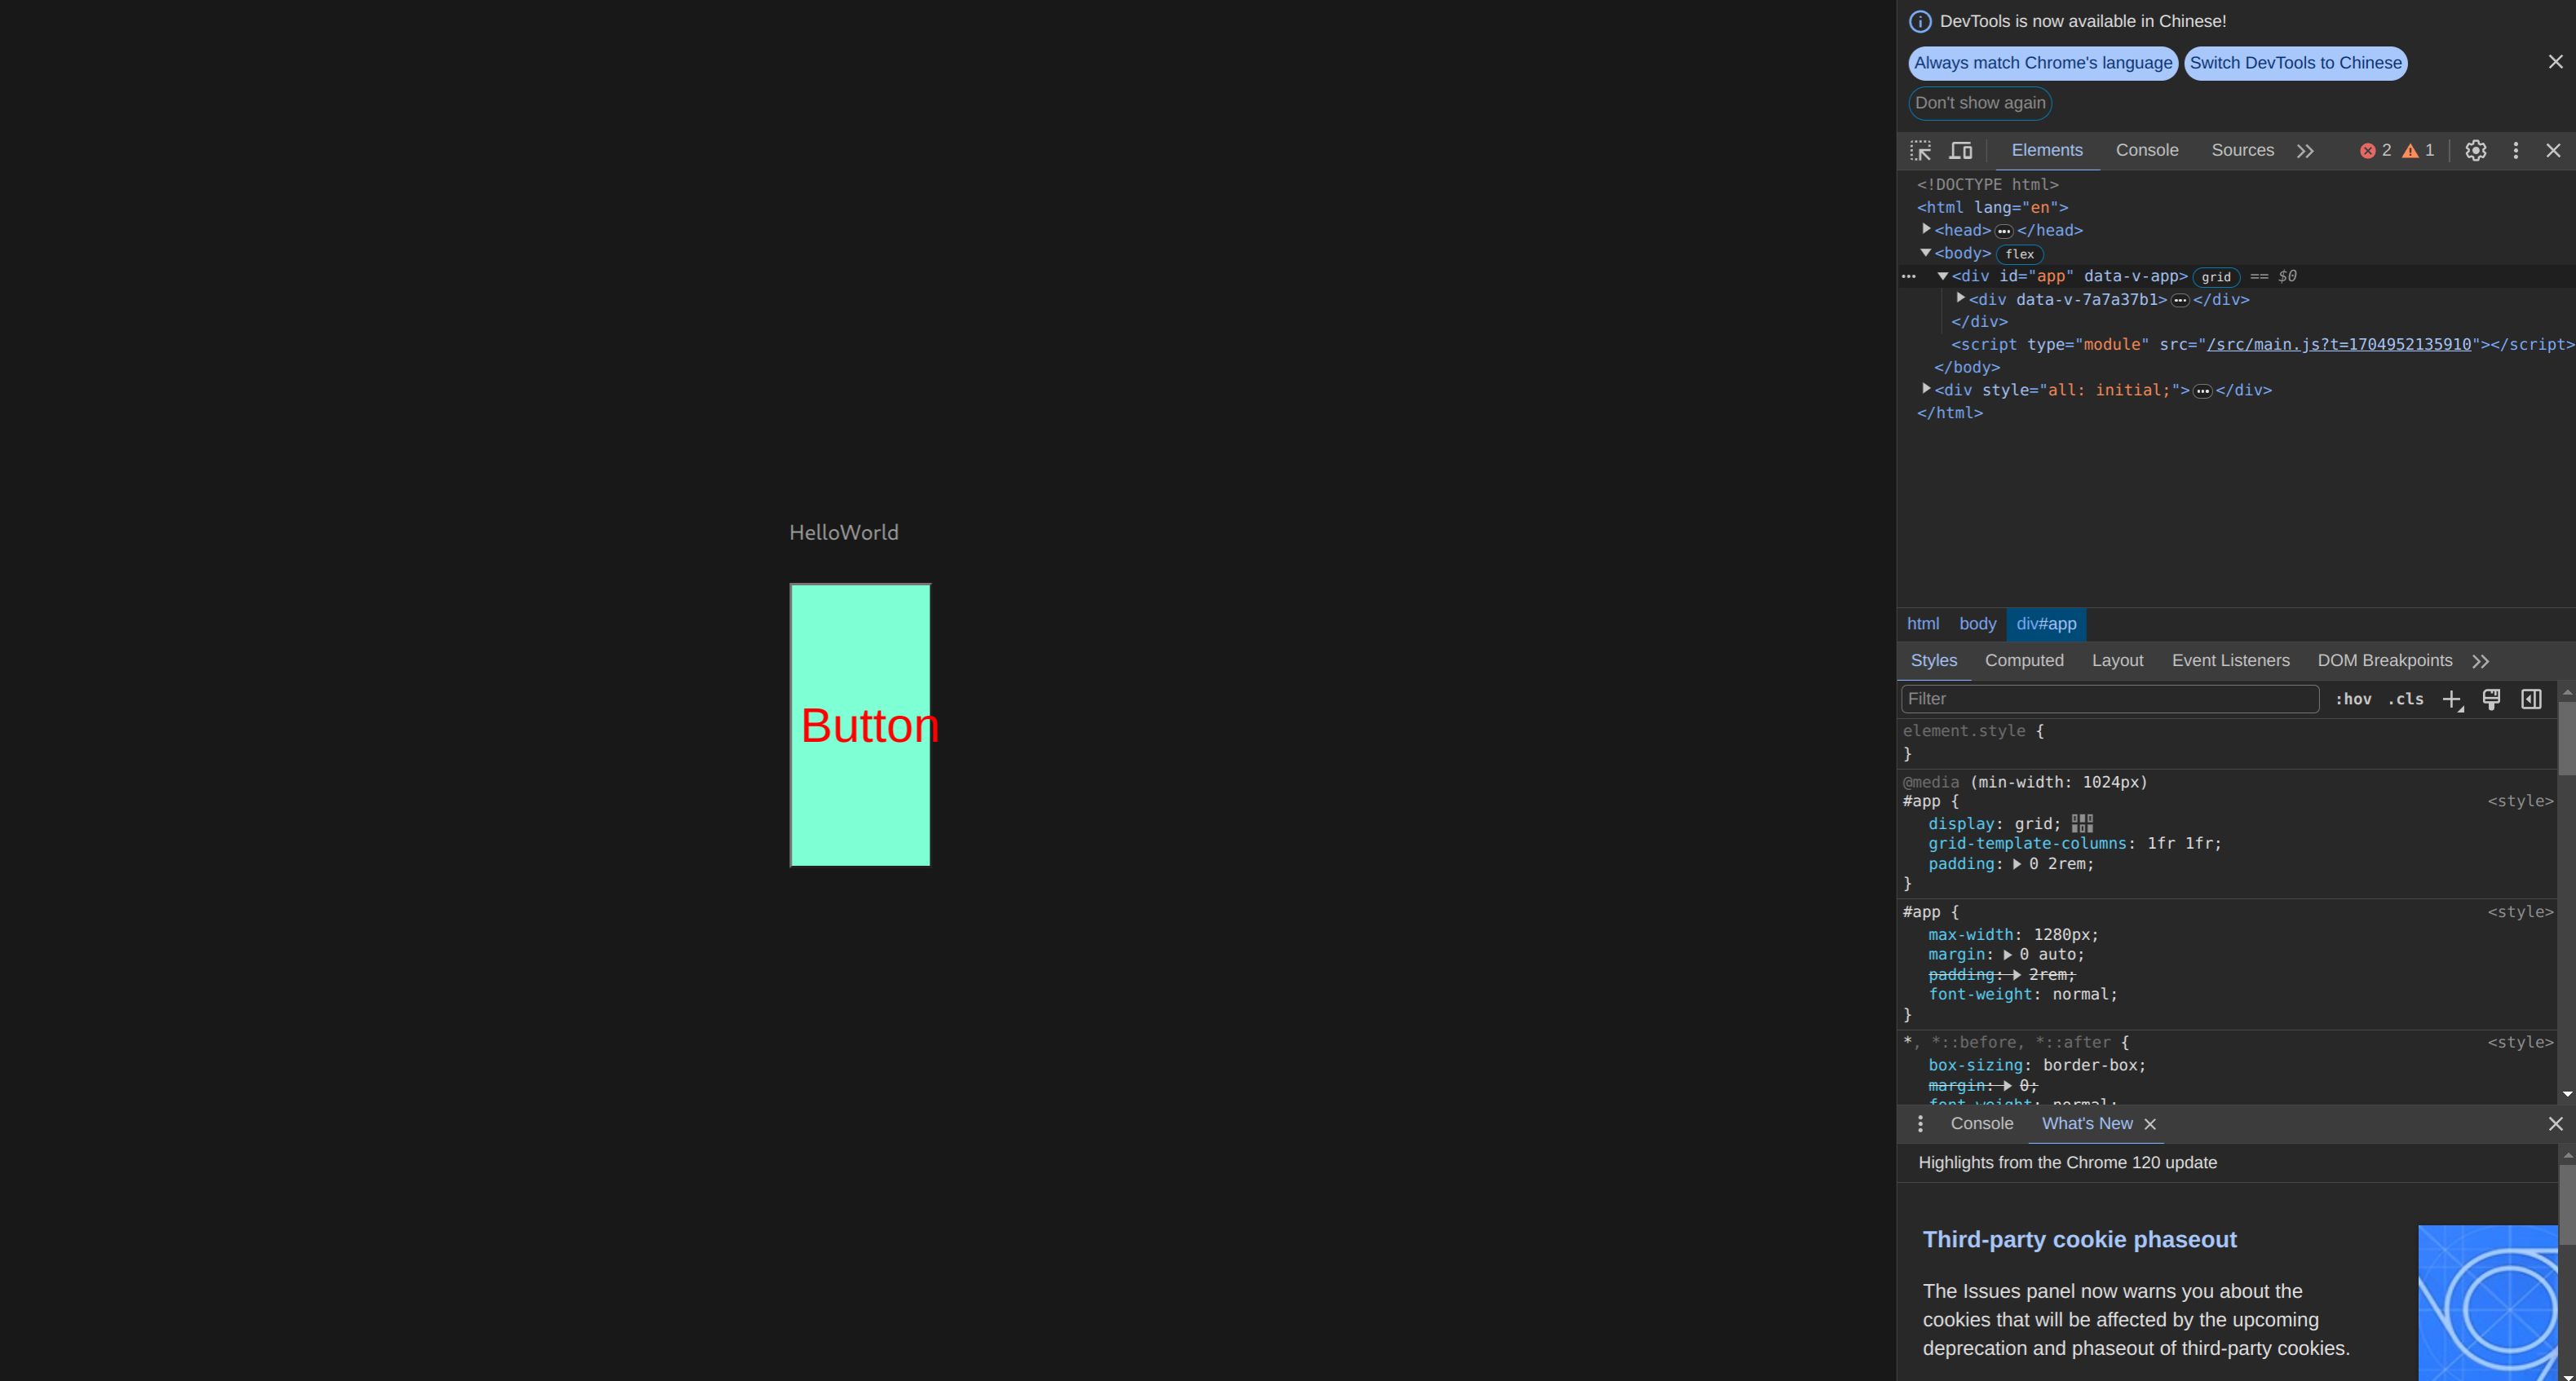
Task: Activate the inspect element picker icon
Action: (1920, 151)
